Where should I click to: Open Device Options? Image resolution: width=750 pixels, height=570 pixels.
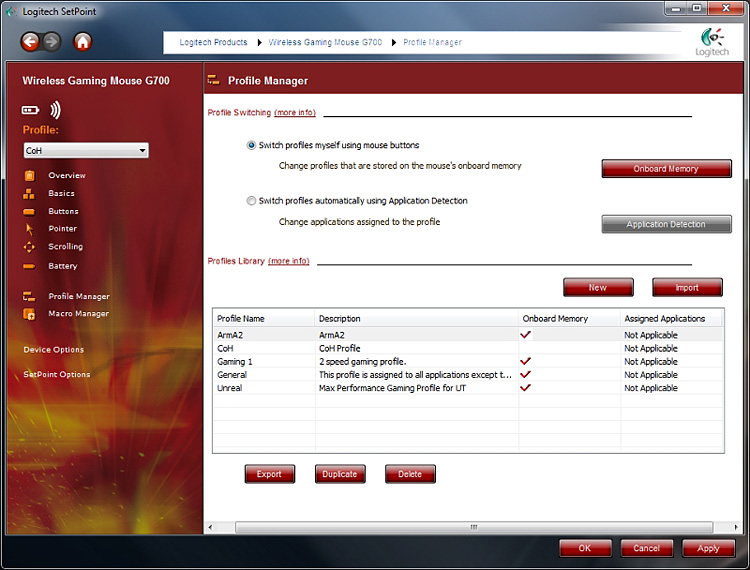(x=54, y=350)
